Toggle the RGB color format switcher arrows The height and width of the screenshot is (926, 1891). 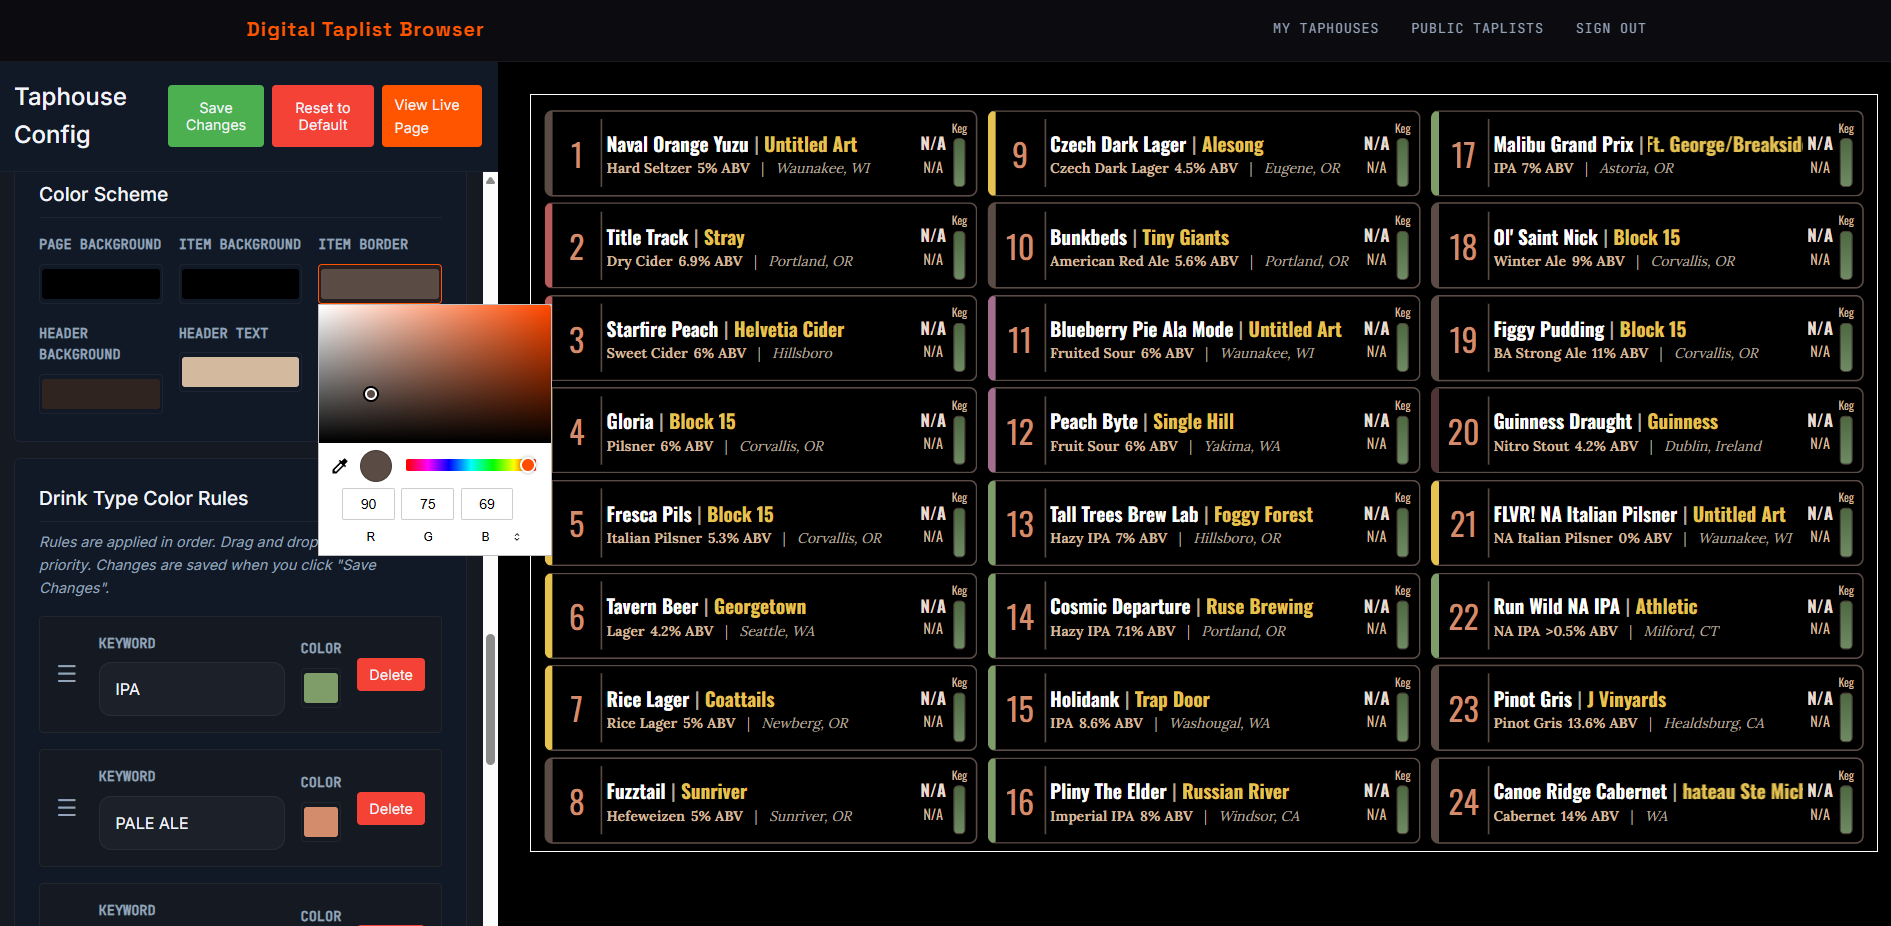(x=517, y=537)
